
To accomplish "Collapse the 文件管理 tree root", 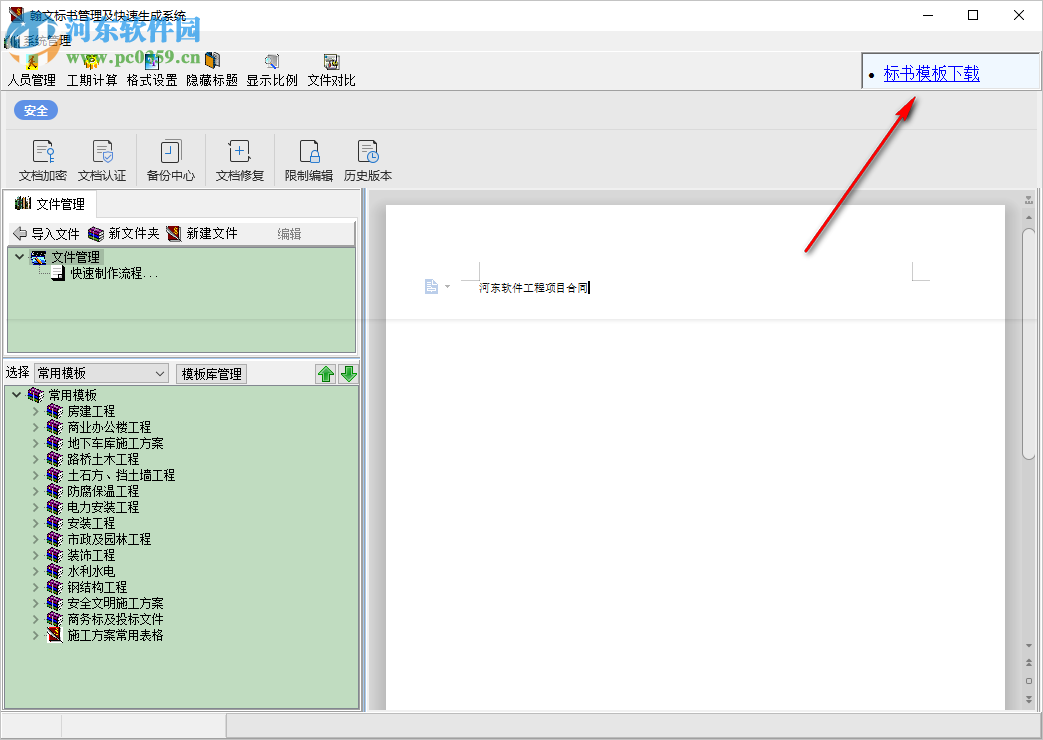I will click(x=19, y=257).
